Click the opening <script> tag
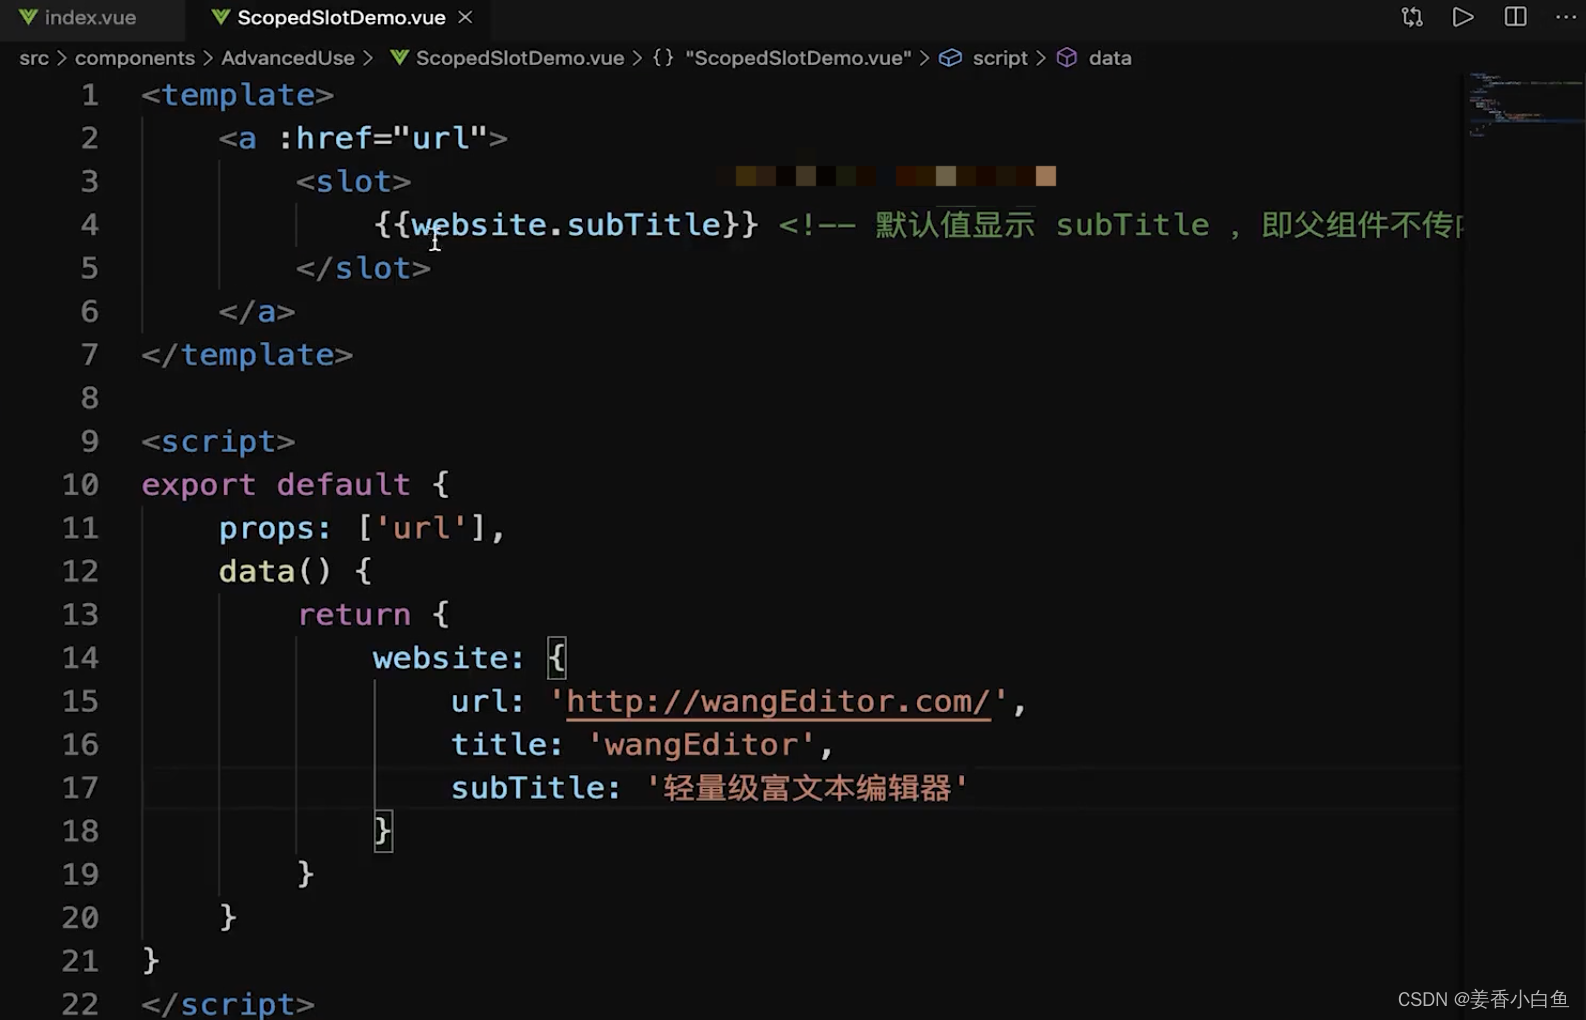The height and width of the screenshot is (1020, 1586). click(x=218, y=441)
